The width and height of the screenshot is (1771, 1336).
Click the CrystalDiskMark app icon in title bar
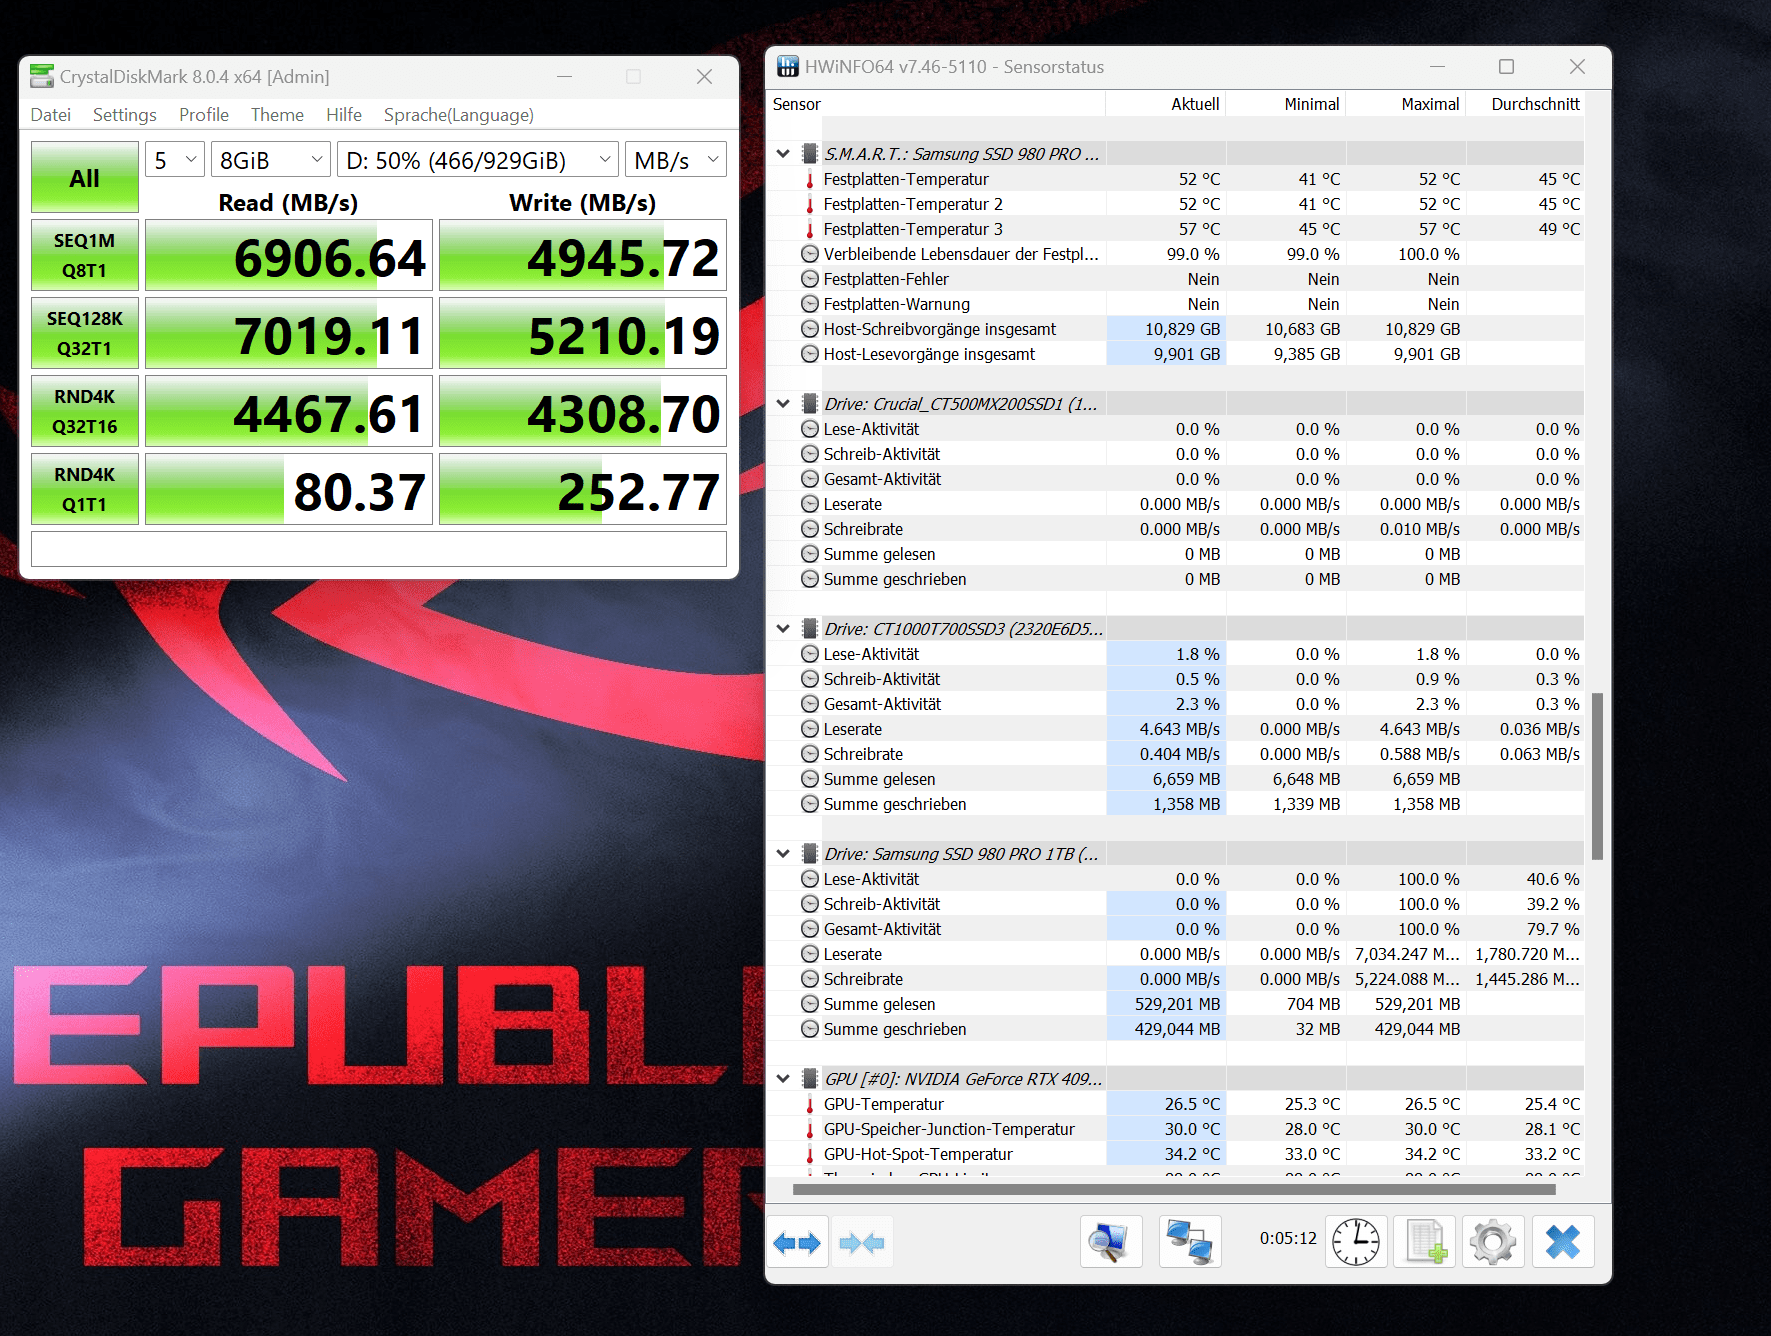[42, 76]
